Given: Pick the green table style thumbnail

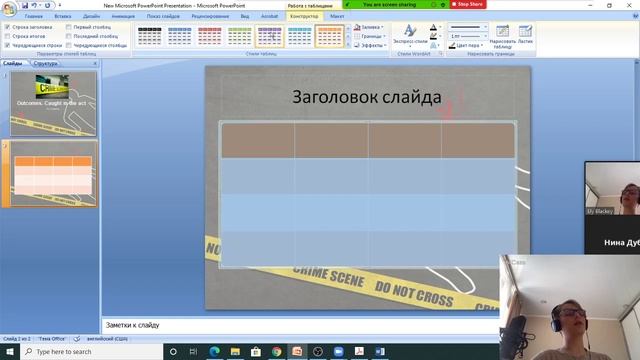Looking at the screenshot, I should tap(240, 36).
